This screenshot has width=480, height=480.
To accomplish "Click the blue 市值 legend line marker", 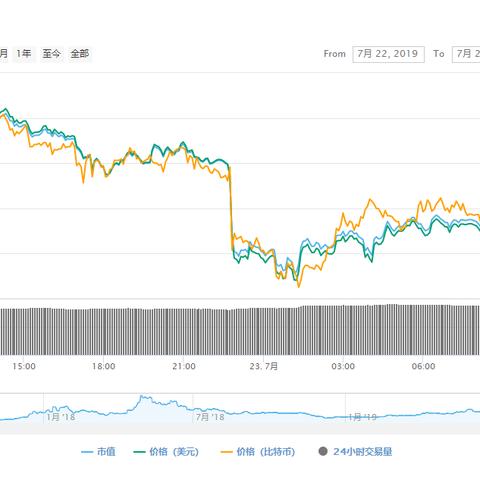I will point(87,452).
